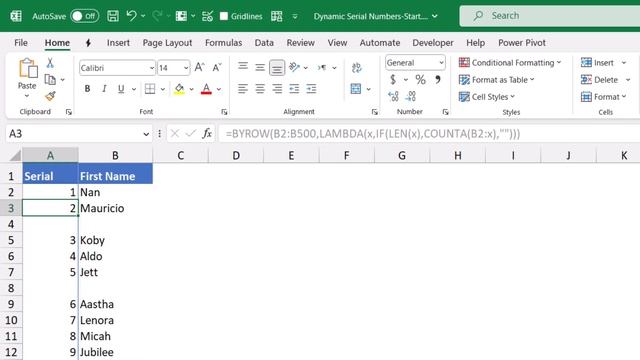
Task: Open the Developer tab
Action: [433, 42]
